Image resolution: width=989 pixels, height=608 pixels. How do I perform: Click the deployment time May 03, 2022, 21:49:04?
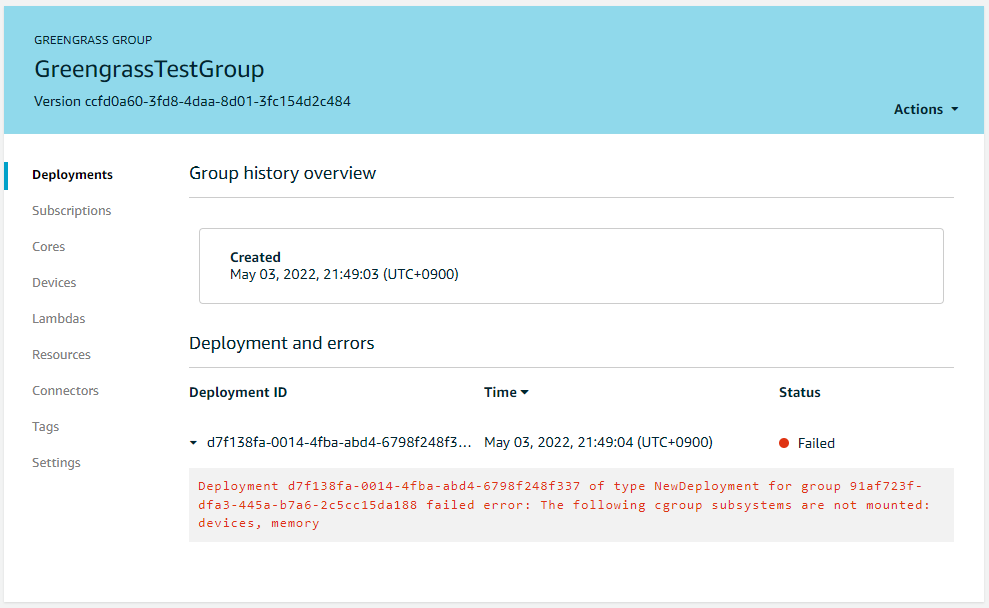pos(598,442)
